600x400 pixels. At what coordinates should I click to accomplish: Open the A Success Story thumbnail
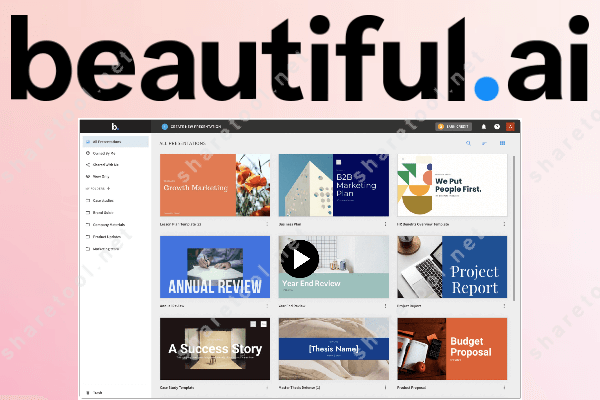pos(215,349)
